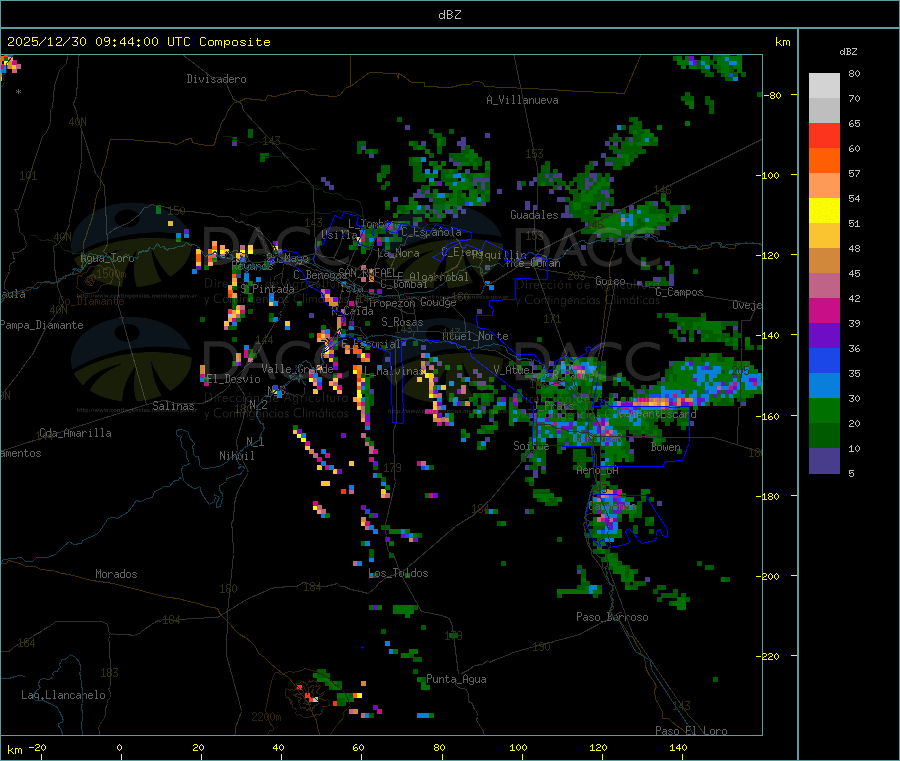Click the El_Desvio location label

[234, 379]
